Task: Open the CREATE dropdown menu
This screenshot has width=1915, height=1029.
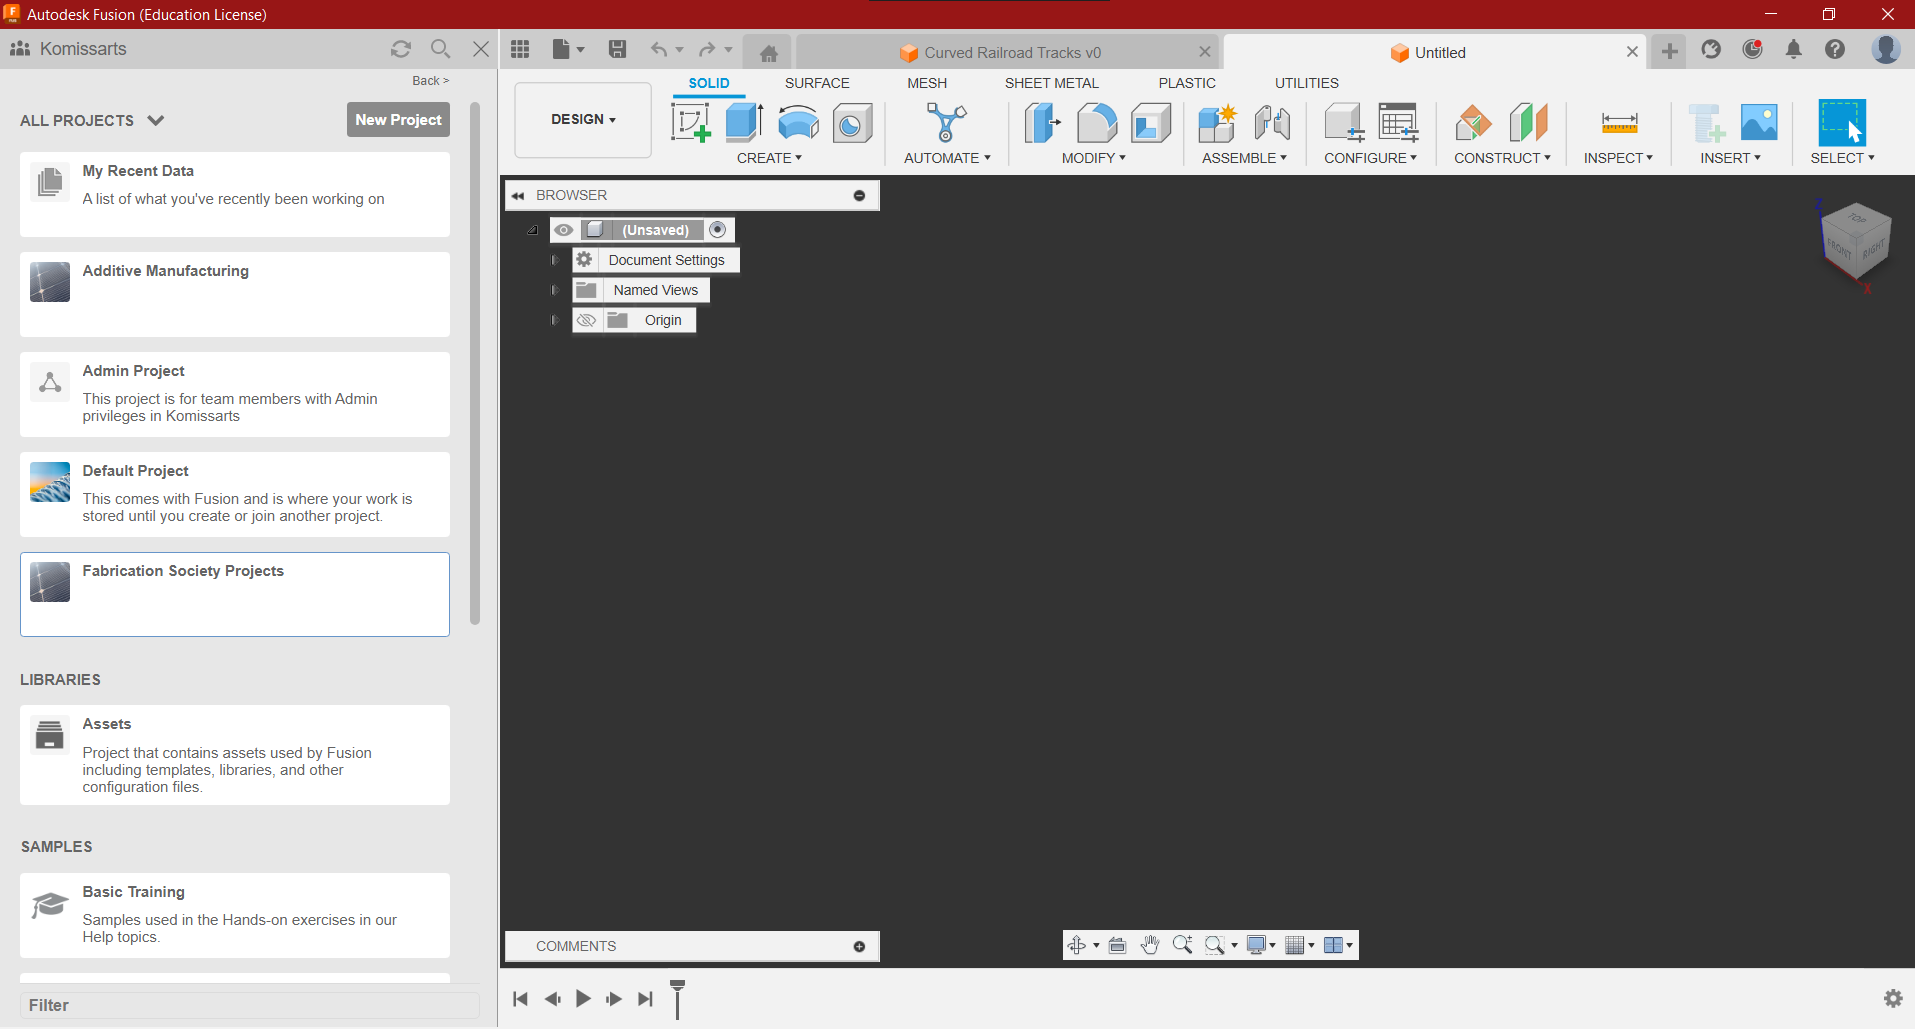Action: pyautogui.click(x=769, y=158)
